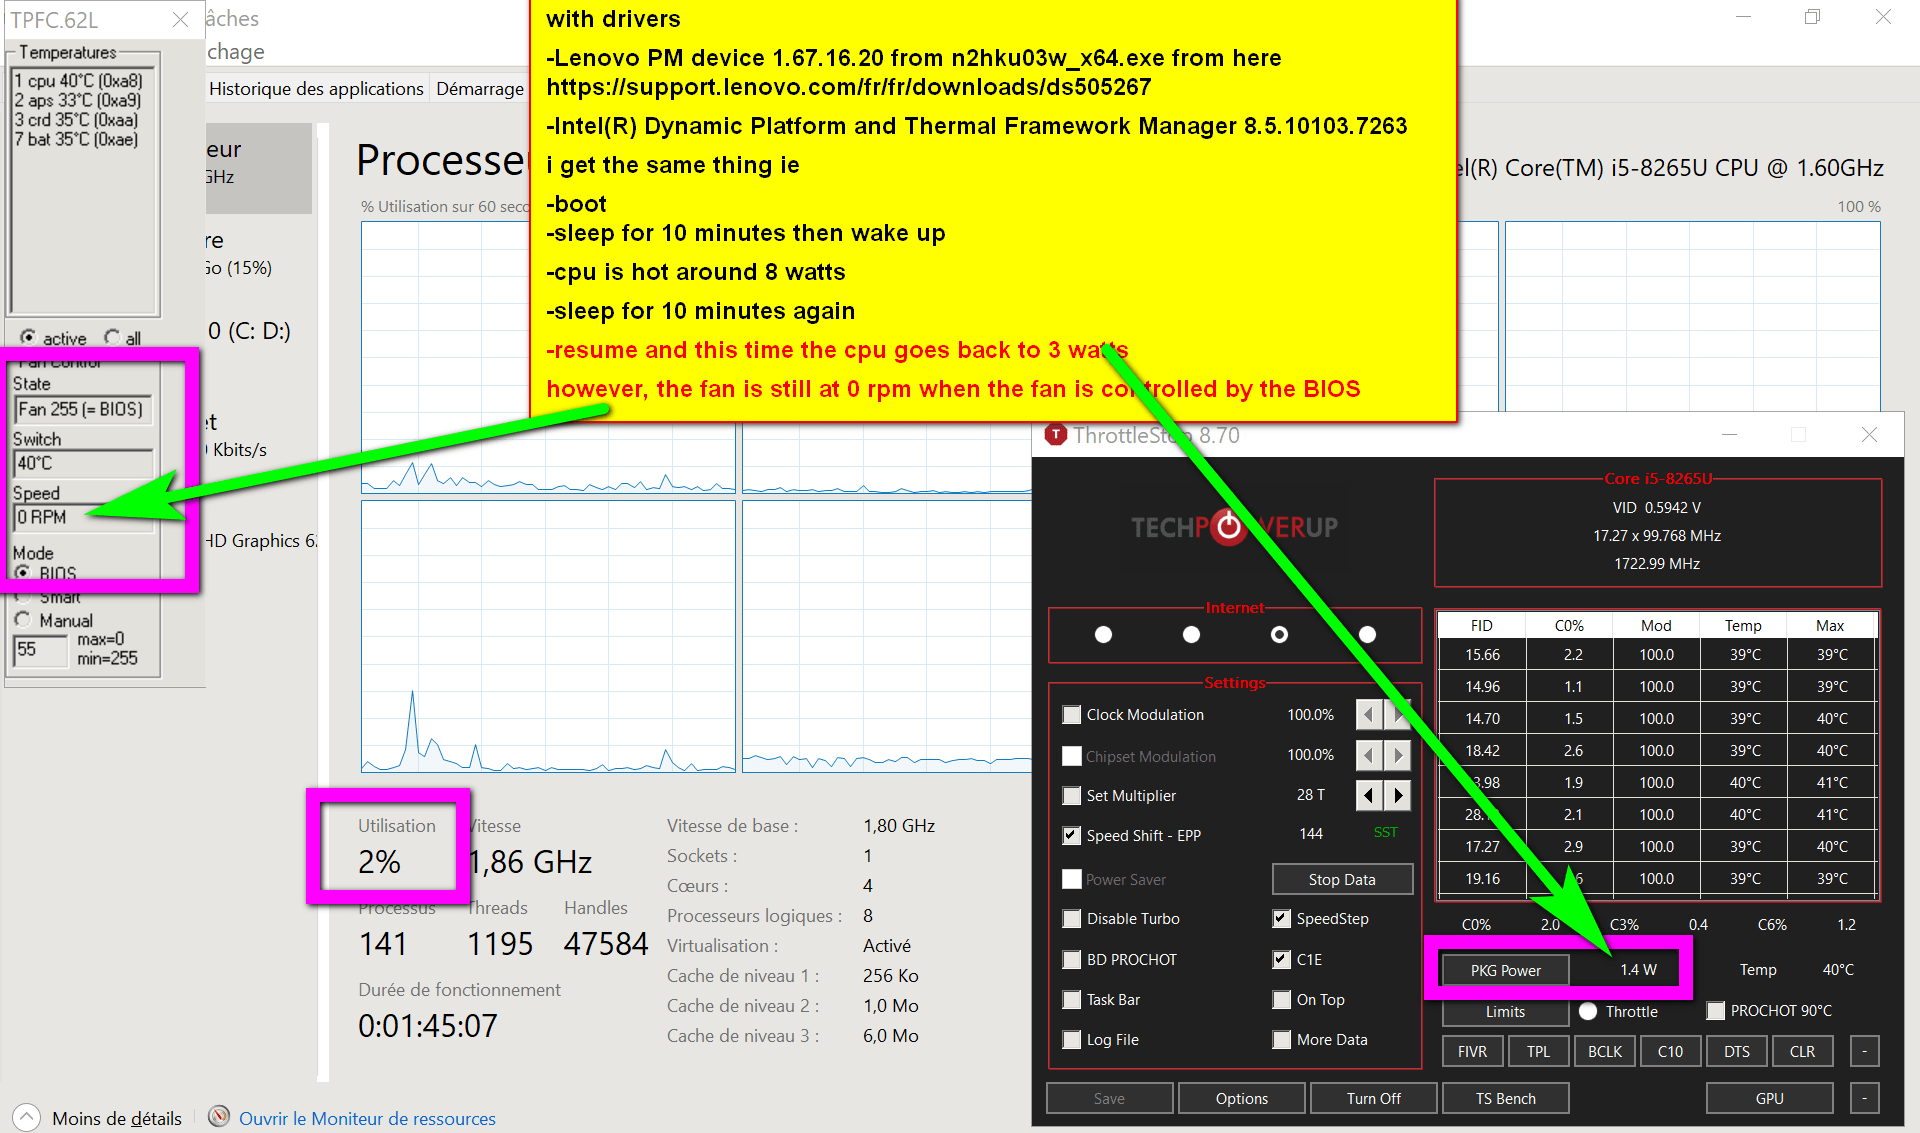This screenshot has width=1920, height=1133.
Task: Toggle the PROCHOT 90°C checkbox
Action: pyautogui.click(x=1716, y=1010)
